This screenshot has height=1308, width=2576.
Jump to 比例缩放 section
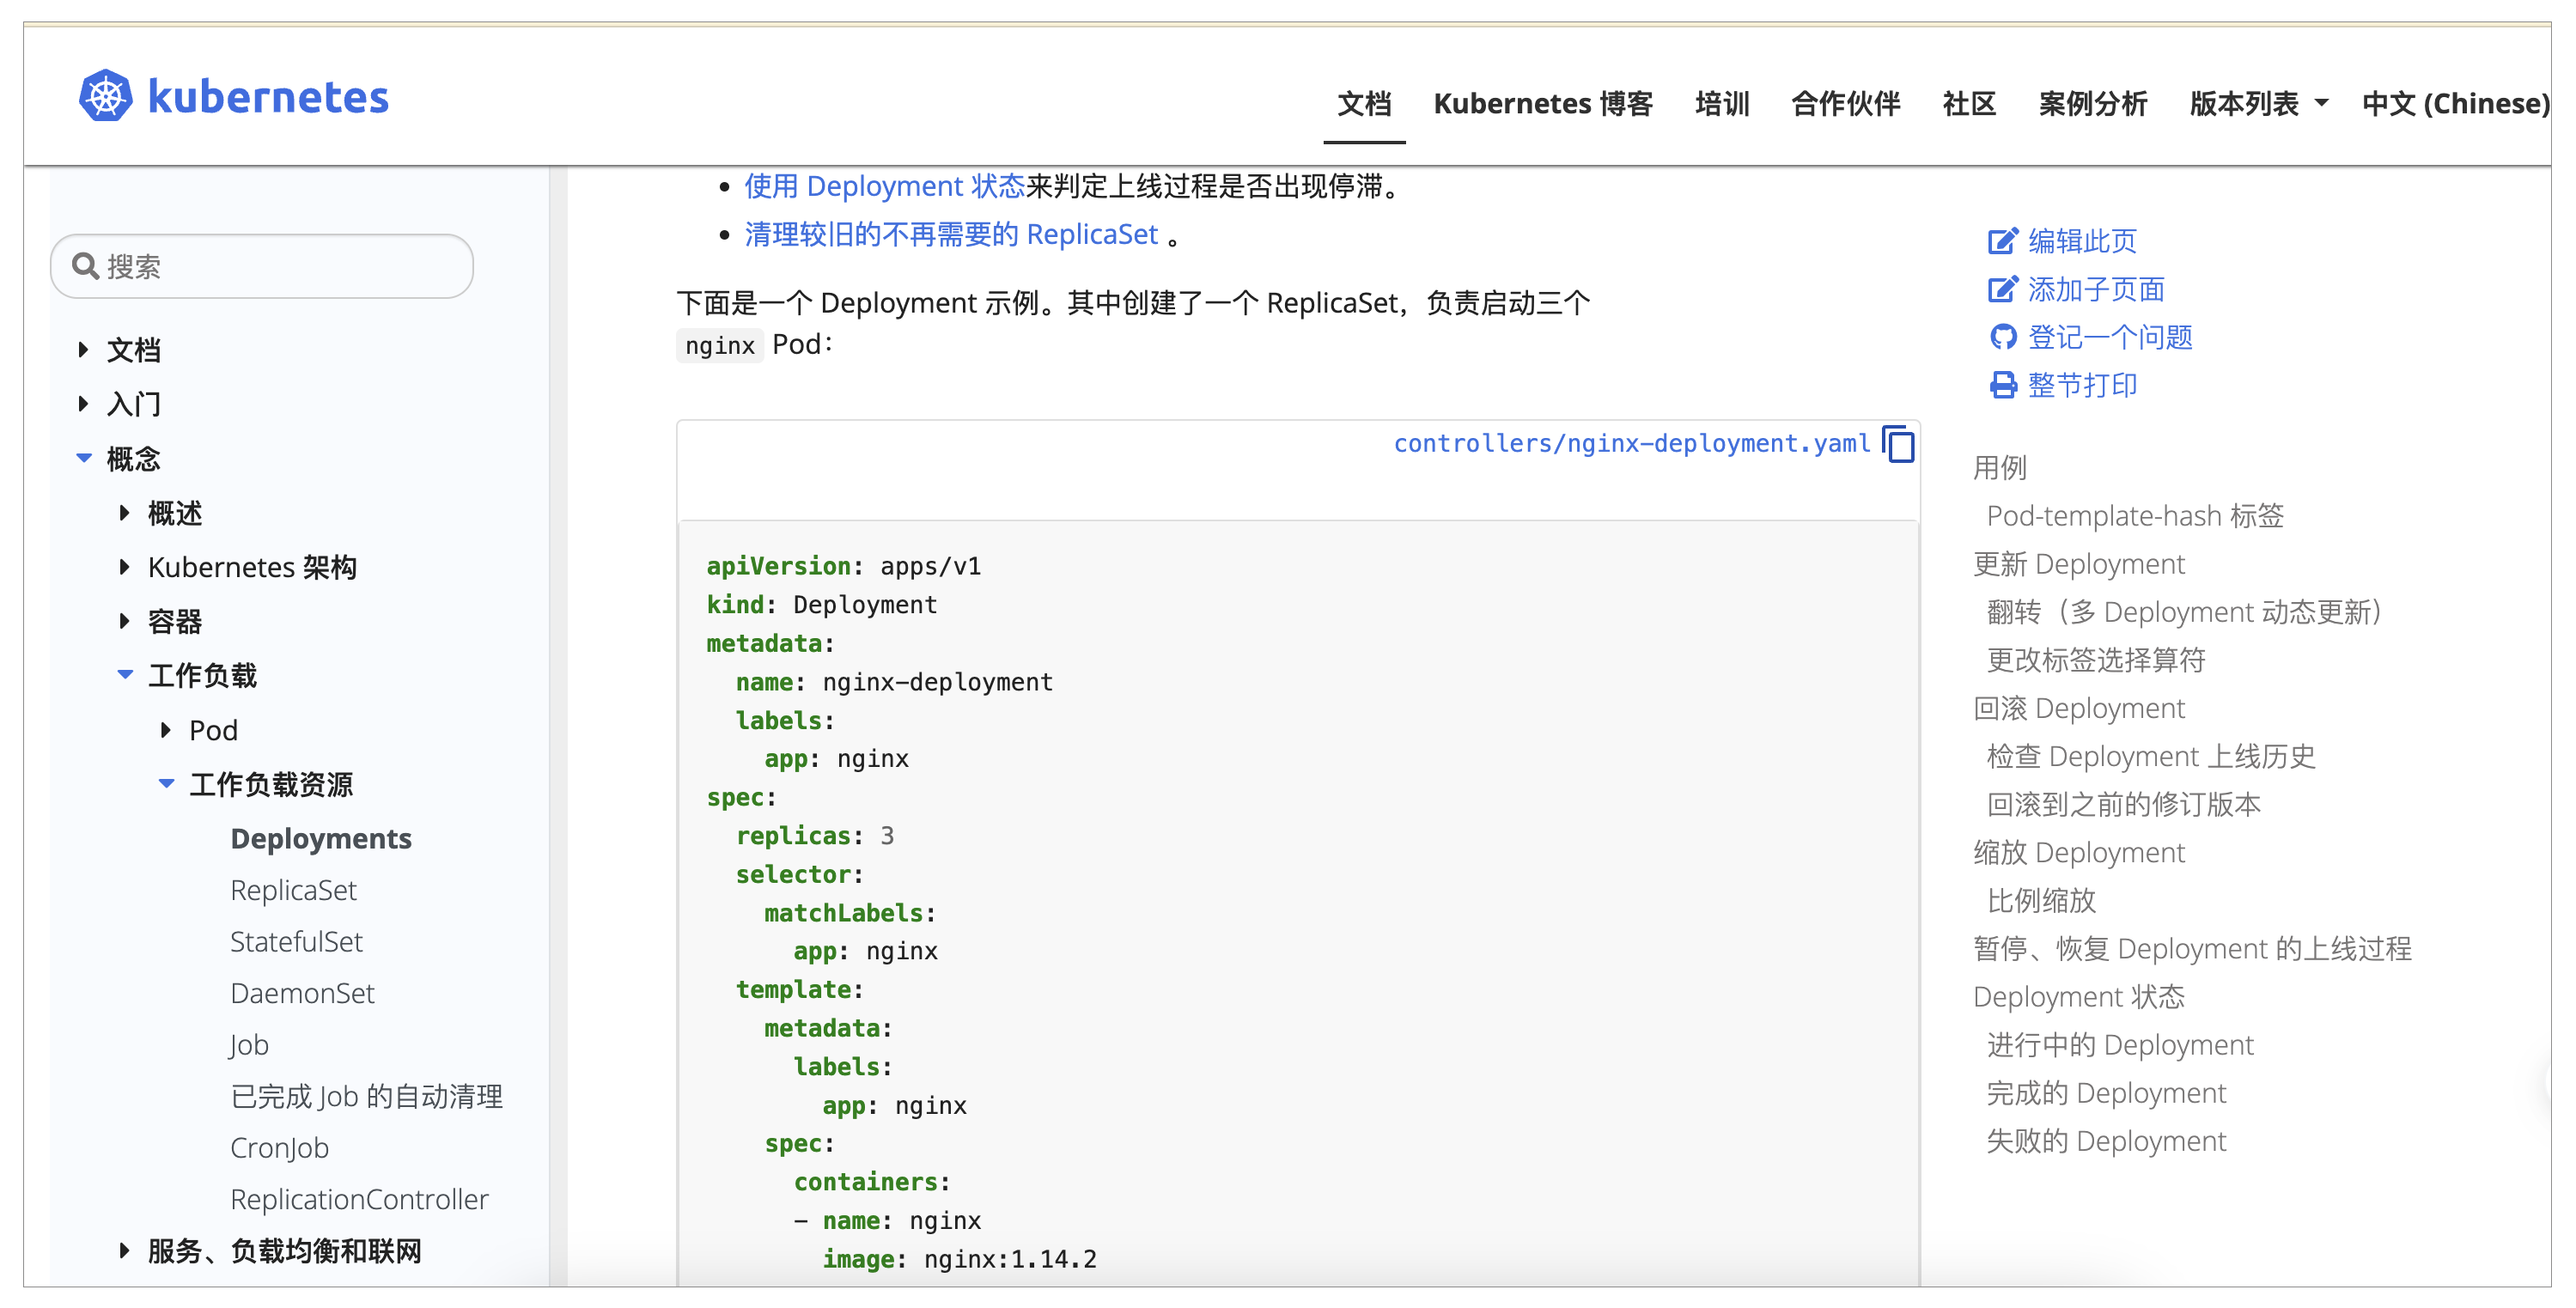pos(2040,900)
